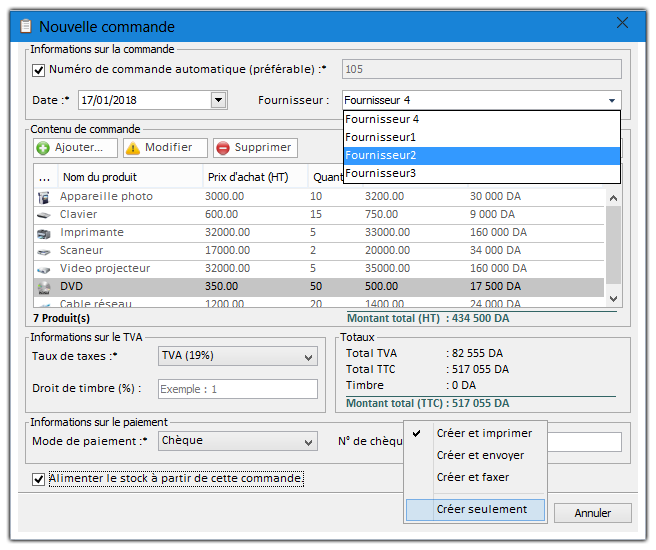Click the Imprimante printer icon
Screen dimensions: 656x550
pos(44,233)
